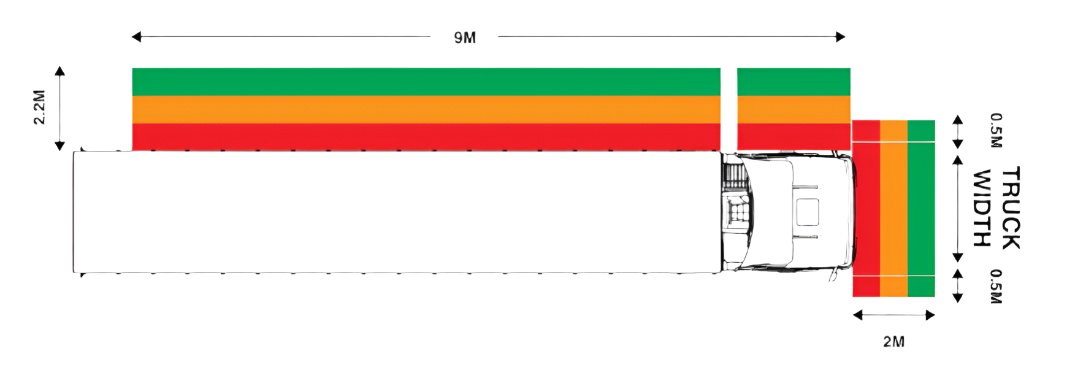Click the 2.2M side width label
This screenshot has height=367, width=1075.
point(40,109)
